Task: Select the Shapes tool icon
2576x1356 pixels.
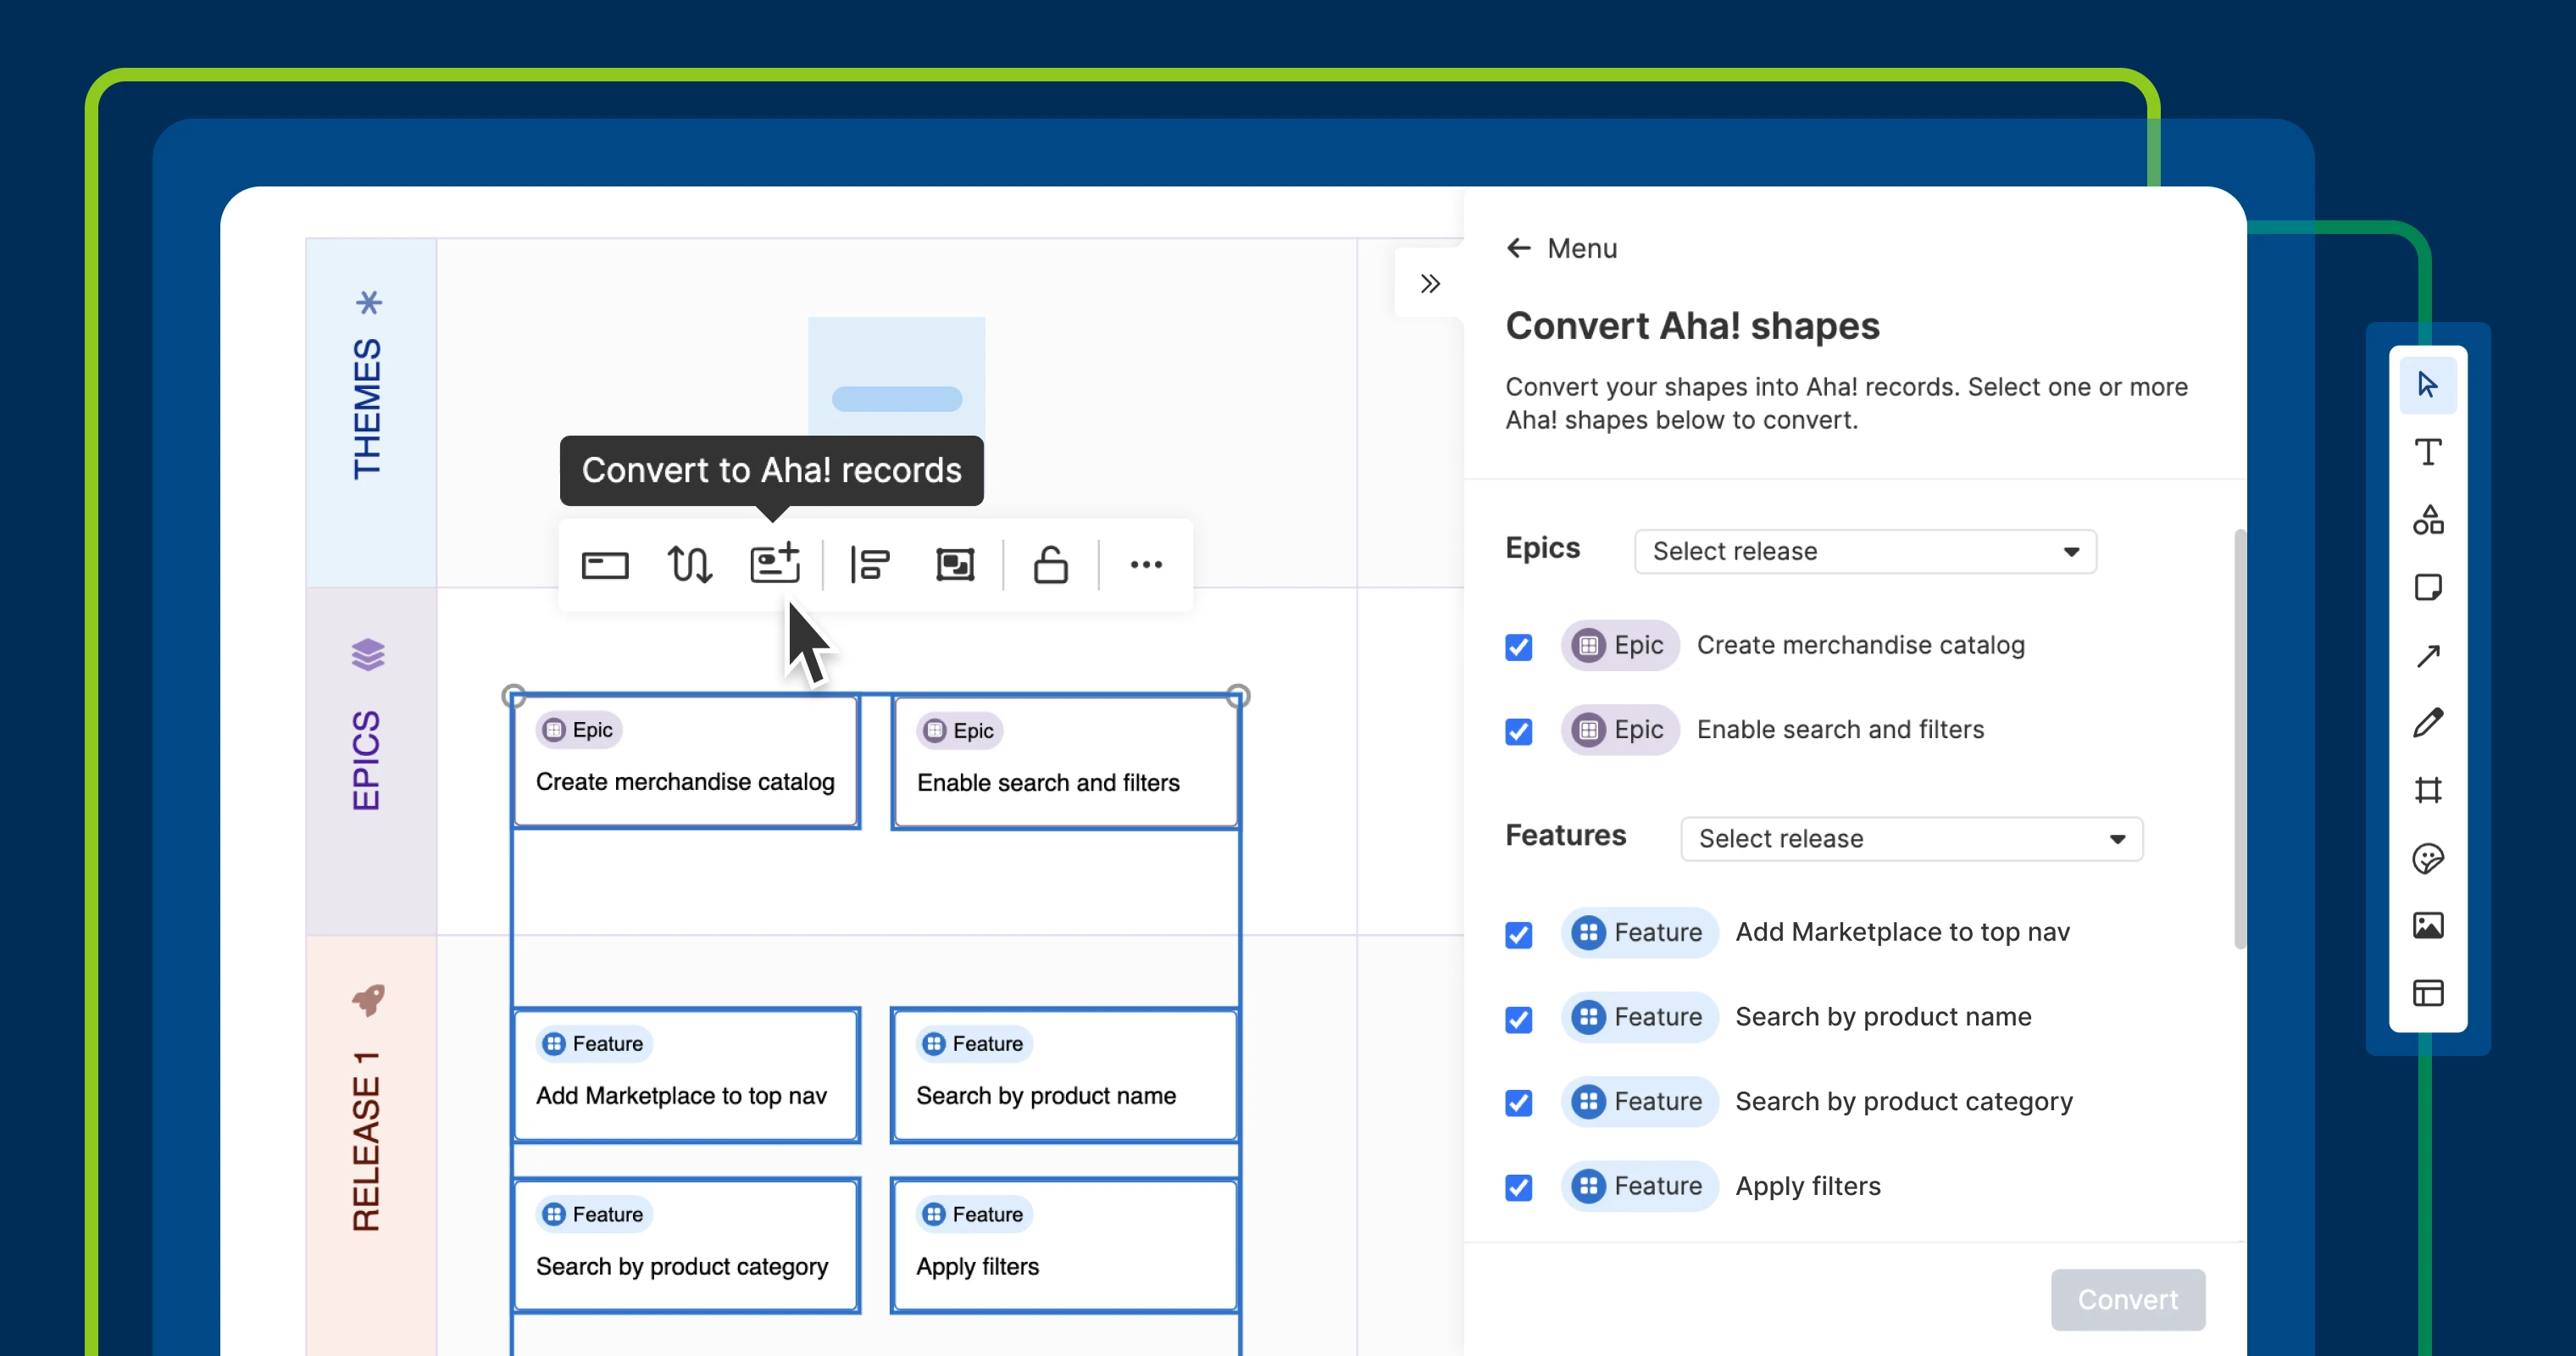Action: click(x=2427, y=520)
